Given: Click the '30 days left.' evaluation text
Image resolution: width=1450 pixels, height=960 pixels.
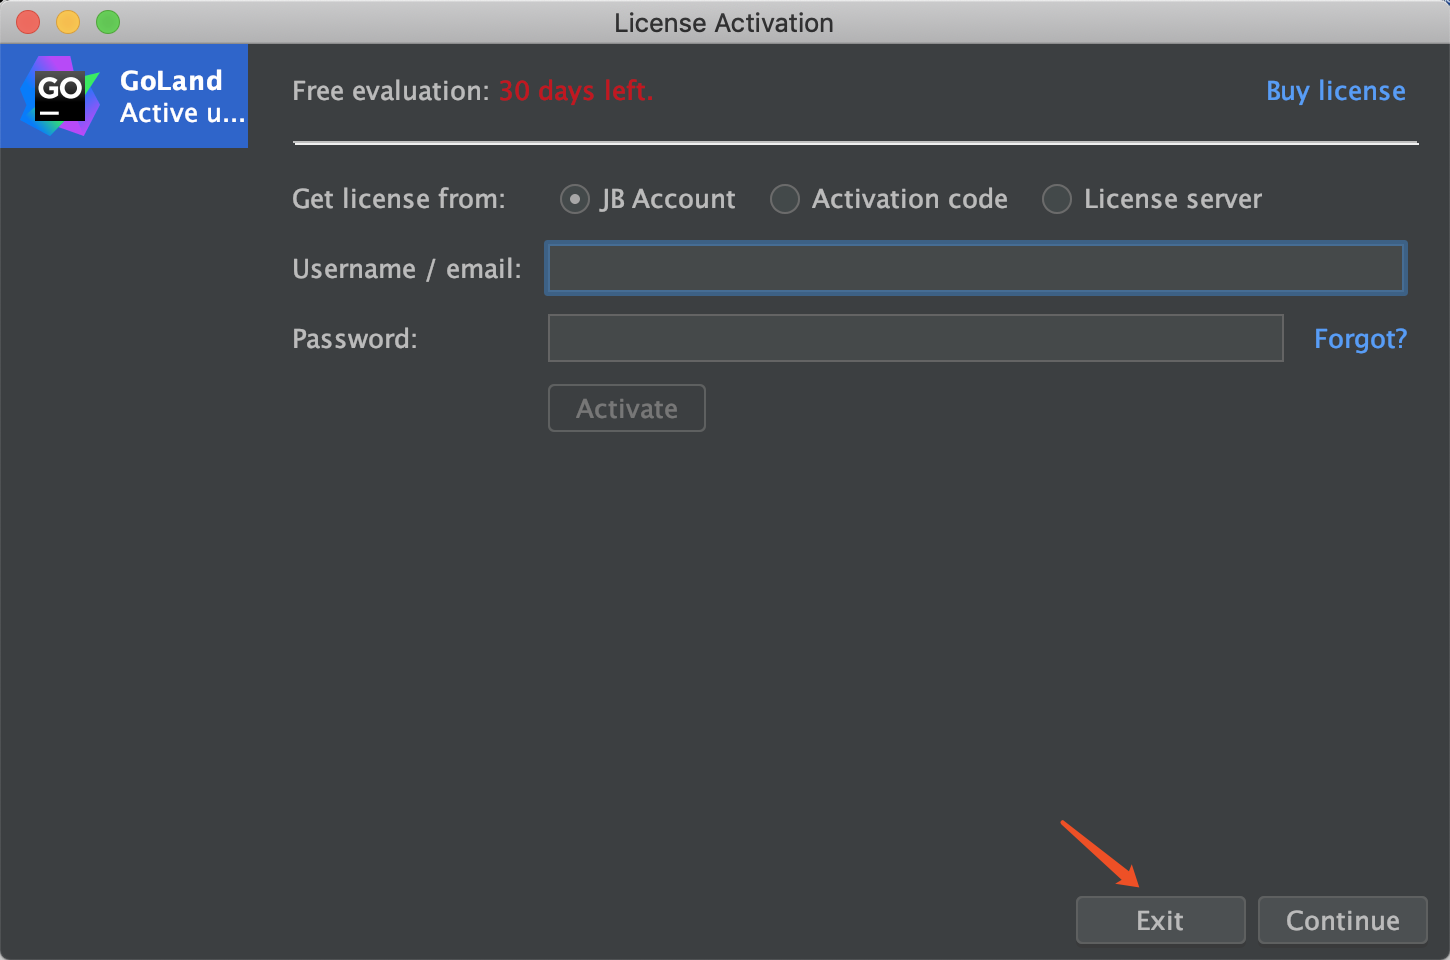Looking at the screenshot, I should tap(576, 91).
